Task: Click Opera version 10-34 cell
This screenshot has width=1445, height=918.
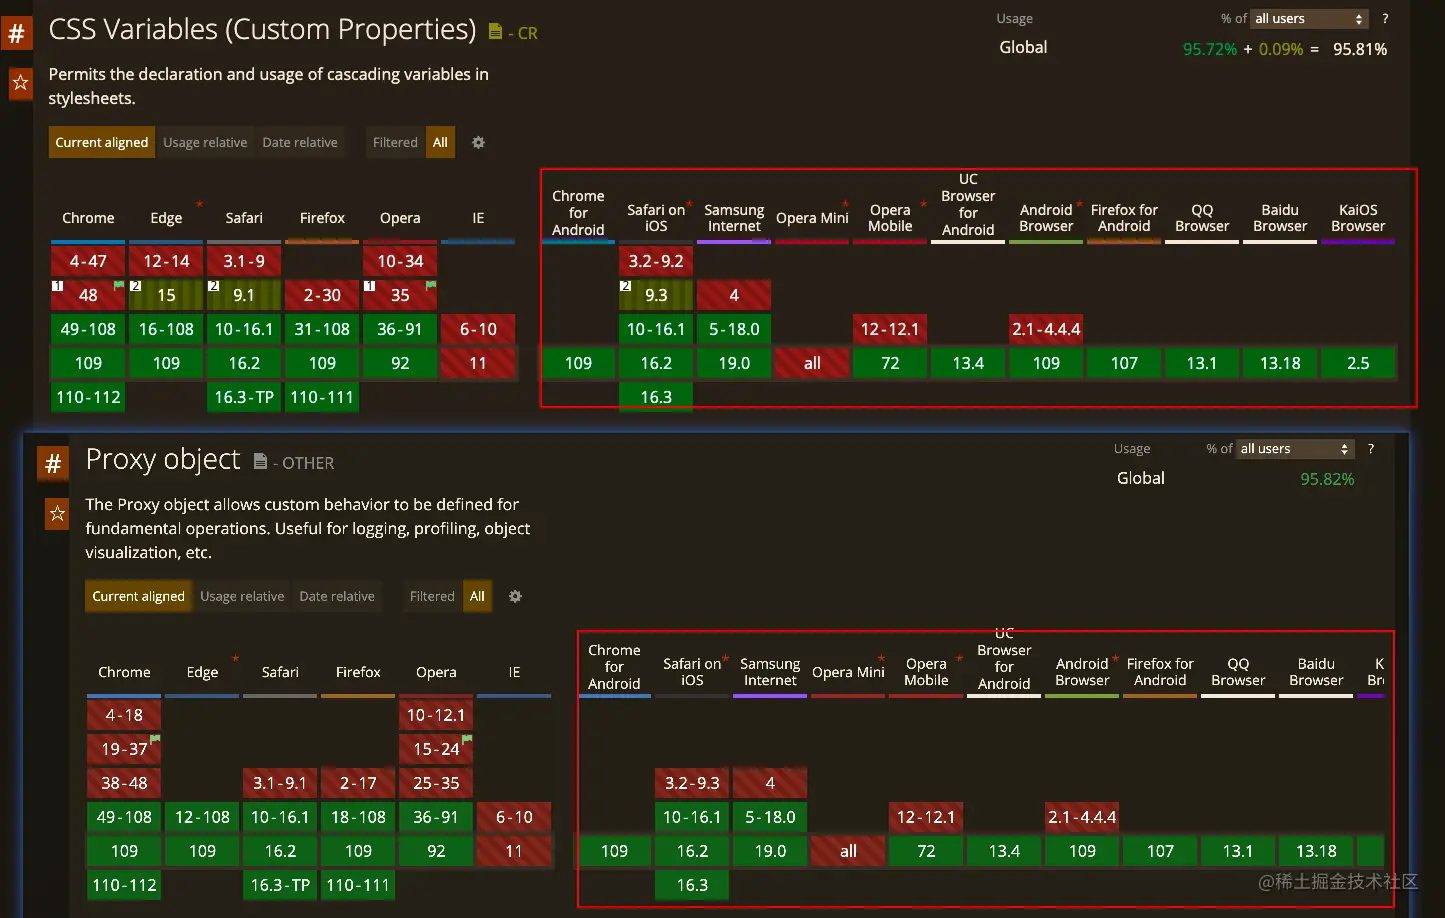Action: click(x=400, y=261)
